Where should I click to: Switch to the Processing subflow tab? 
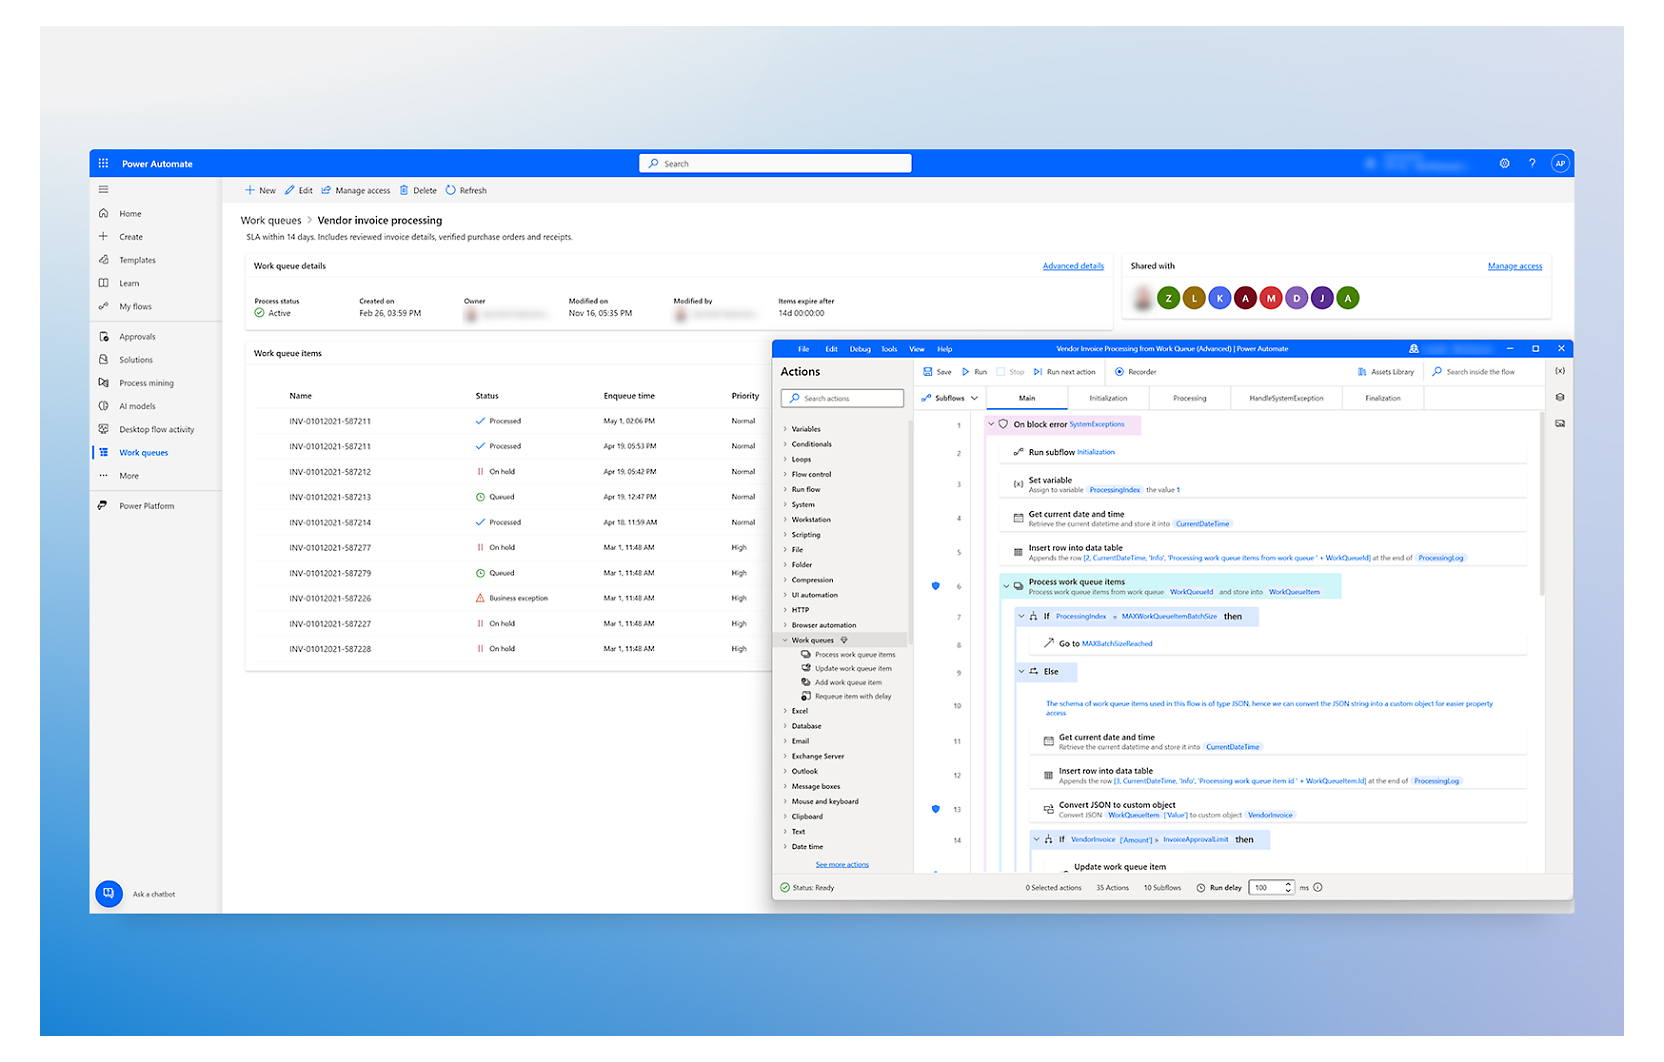1189,398
